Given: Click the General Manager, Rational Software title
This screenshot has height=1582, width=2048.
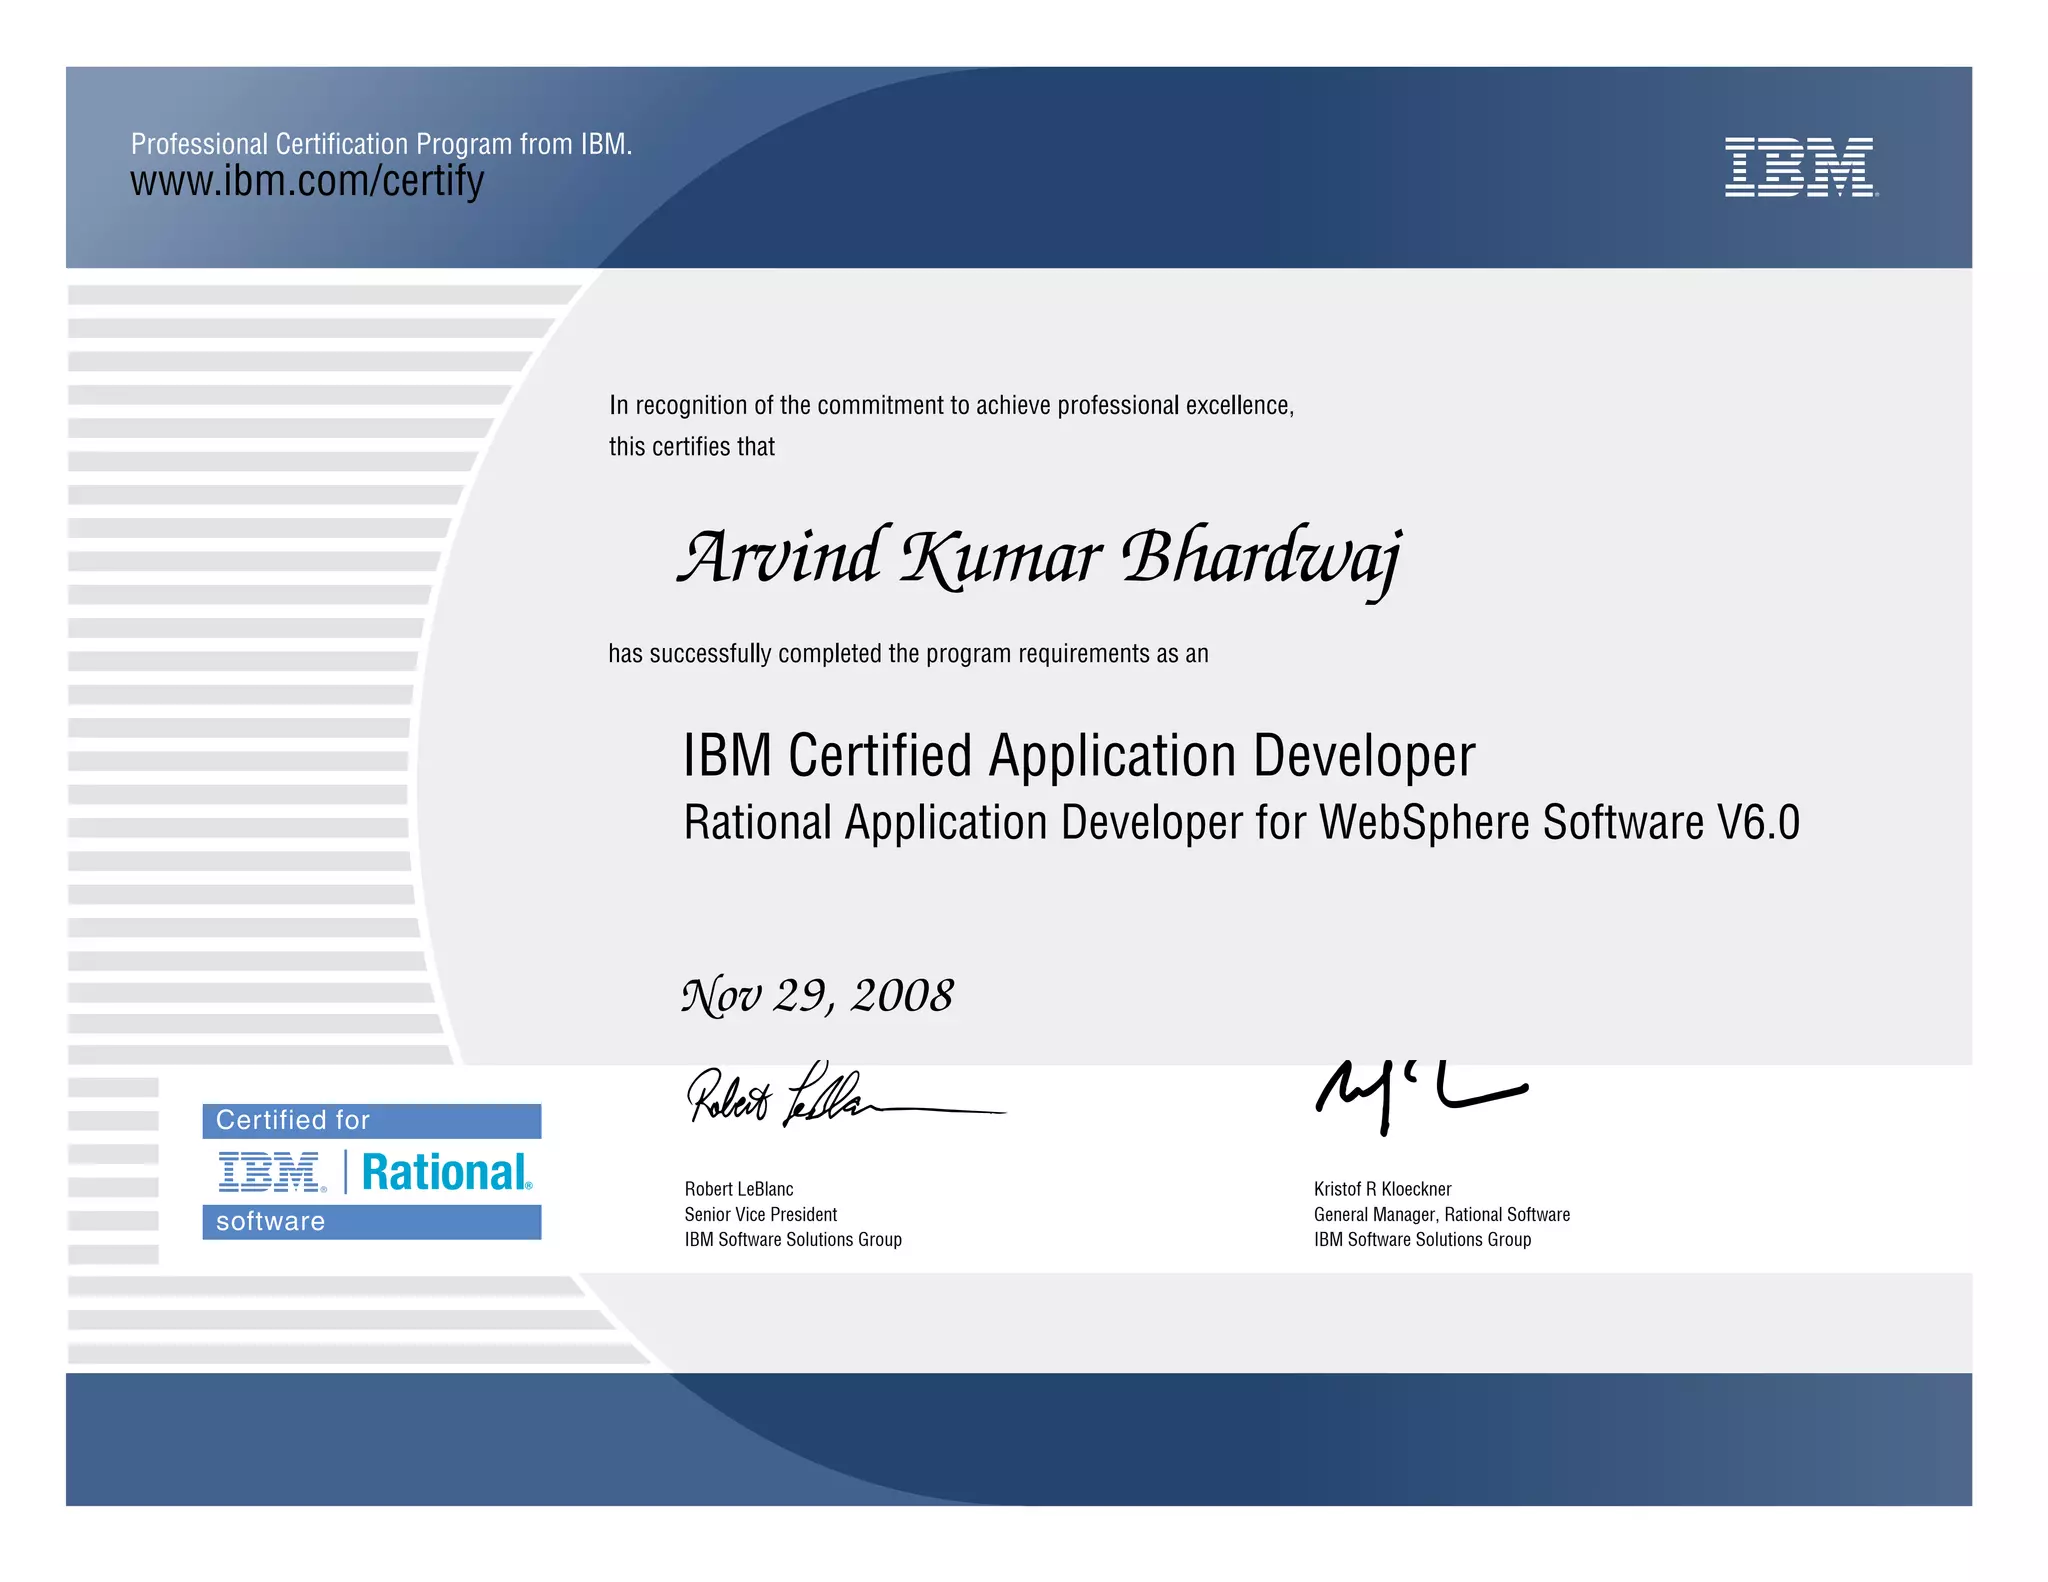Looking at the screenshot, I should tap(1441, 1214).
